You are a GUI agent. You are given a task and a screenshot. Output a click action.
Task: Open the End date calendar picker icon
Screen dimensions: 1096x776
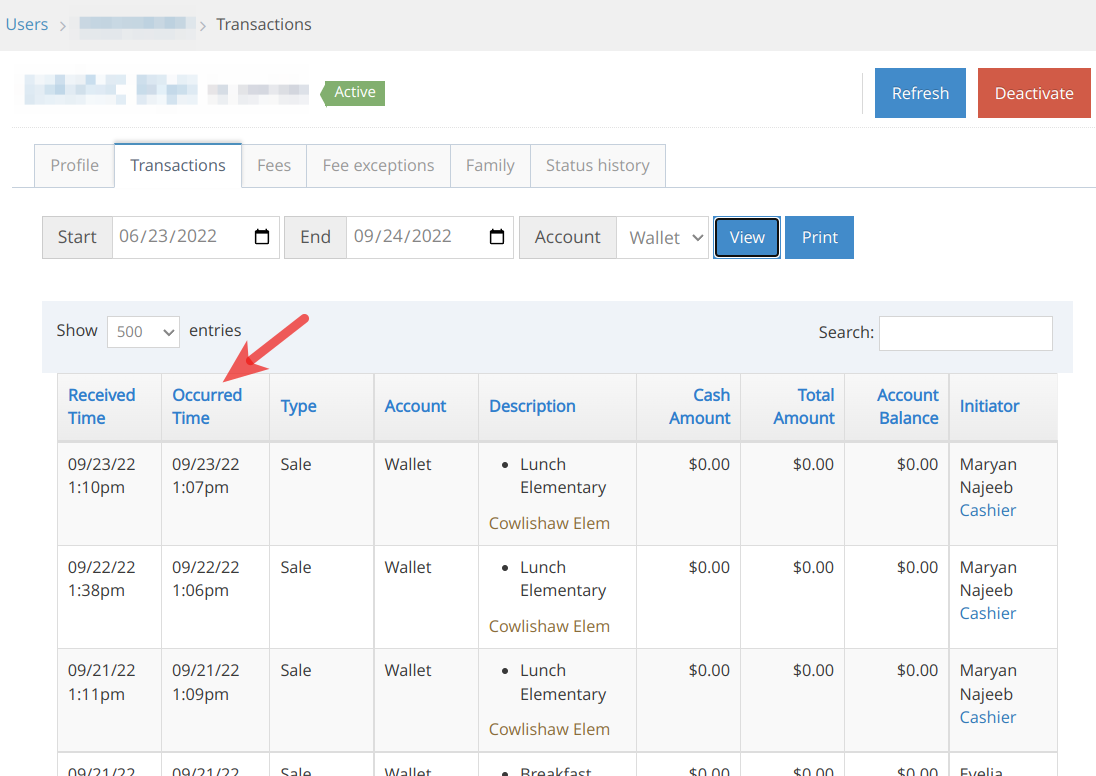497,237
